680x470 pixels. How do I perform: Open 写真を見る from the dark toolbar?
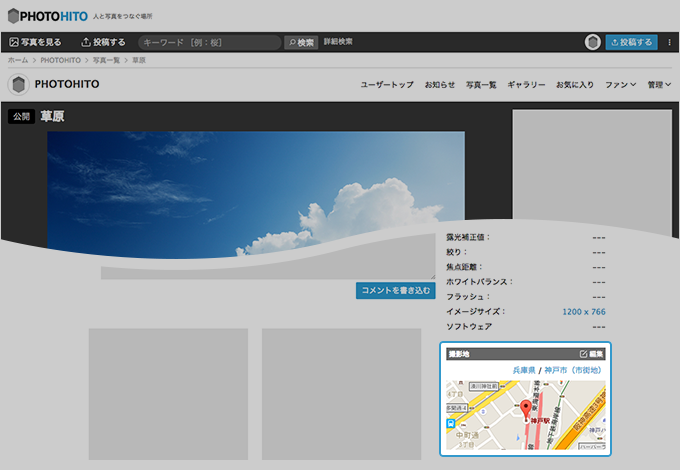click(36, 42)
